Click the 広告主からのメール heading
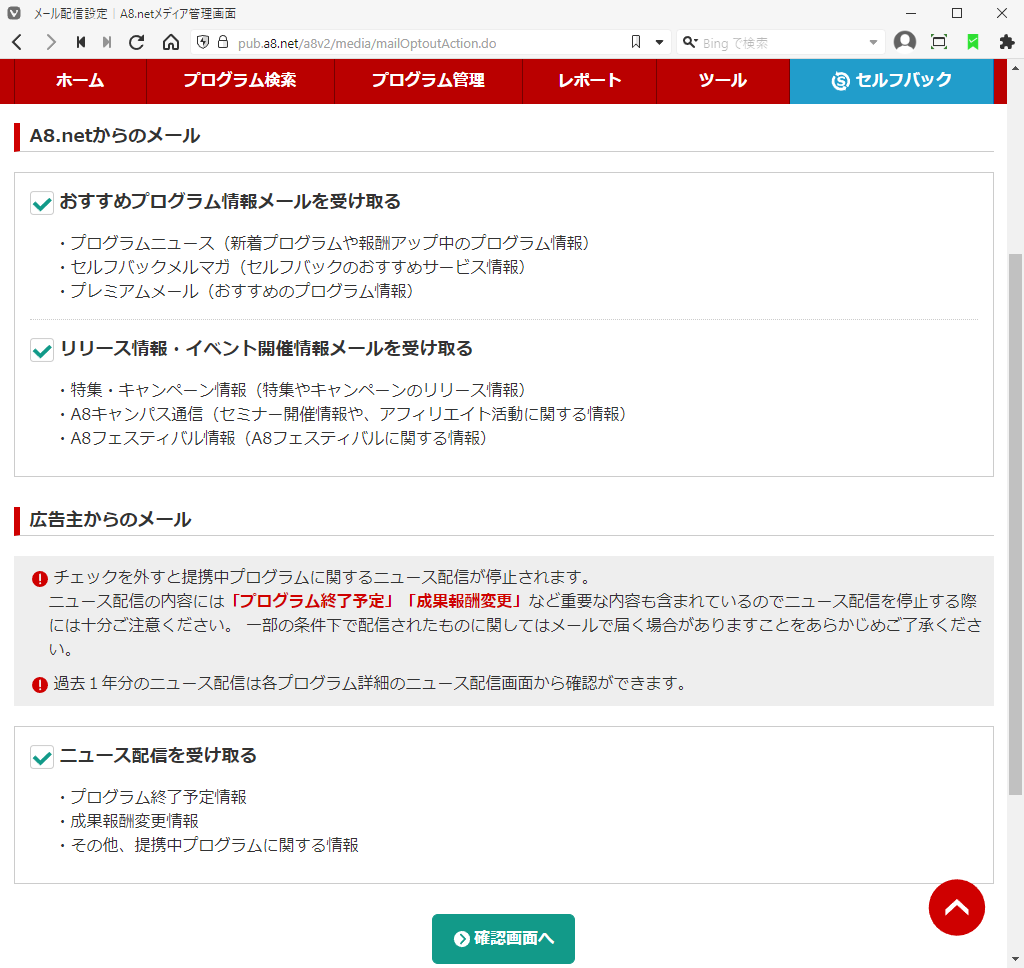 (x=110, y=520)
